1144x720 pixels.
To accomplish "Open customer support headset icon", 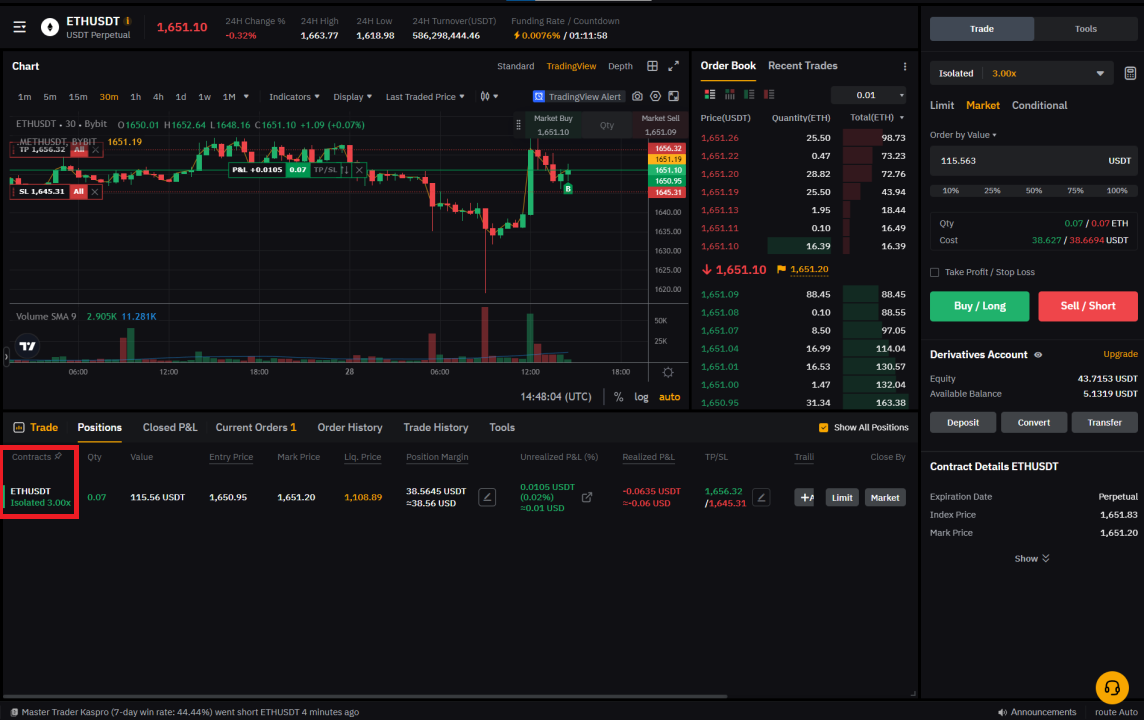I will click(1112, 687).
